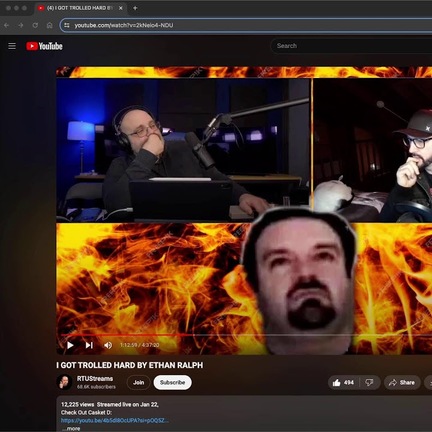The image size is (432, 432).
Task: Click the left webcam feed in the video
Action: (x=183, y=150)
